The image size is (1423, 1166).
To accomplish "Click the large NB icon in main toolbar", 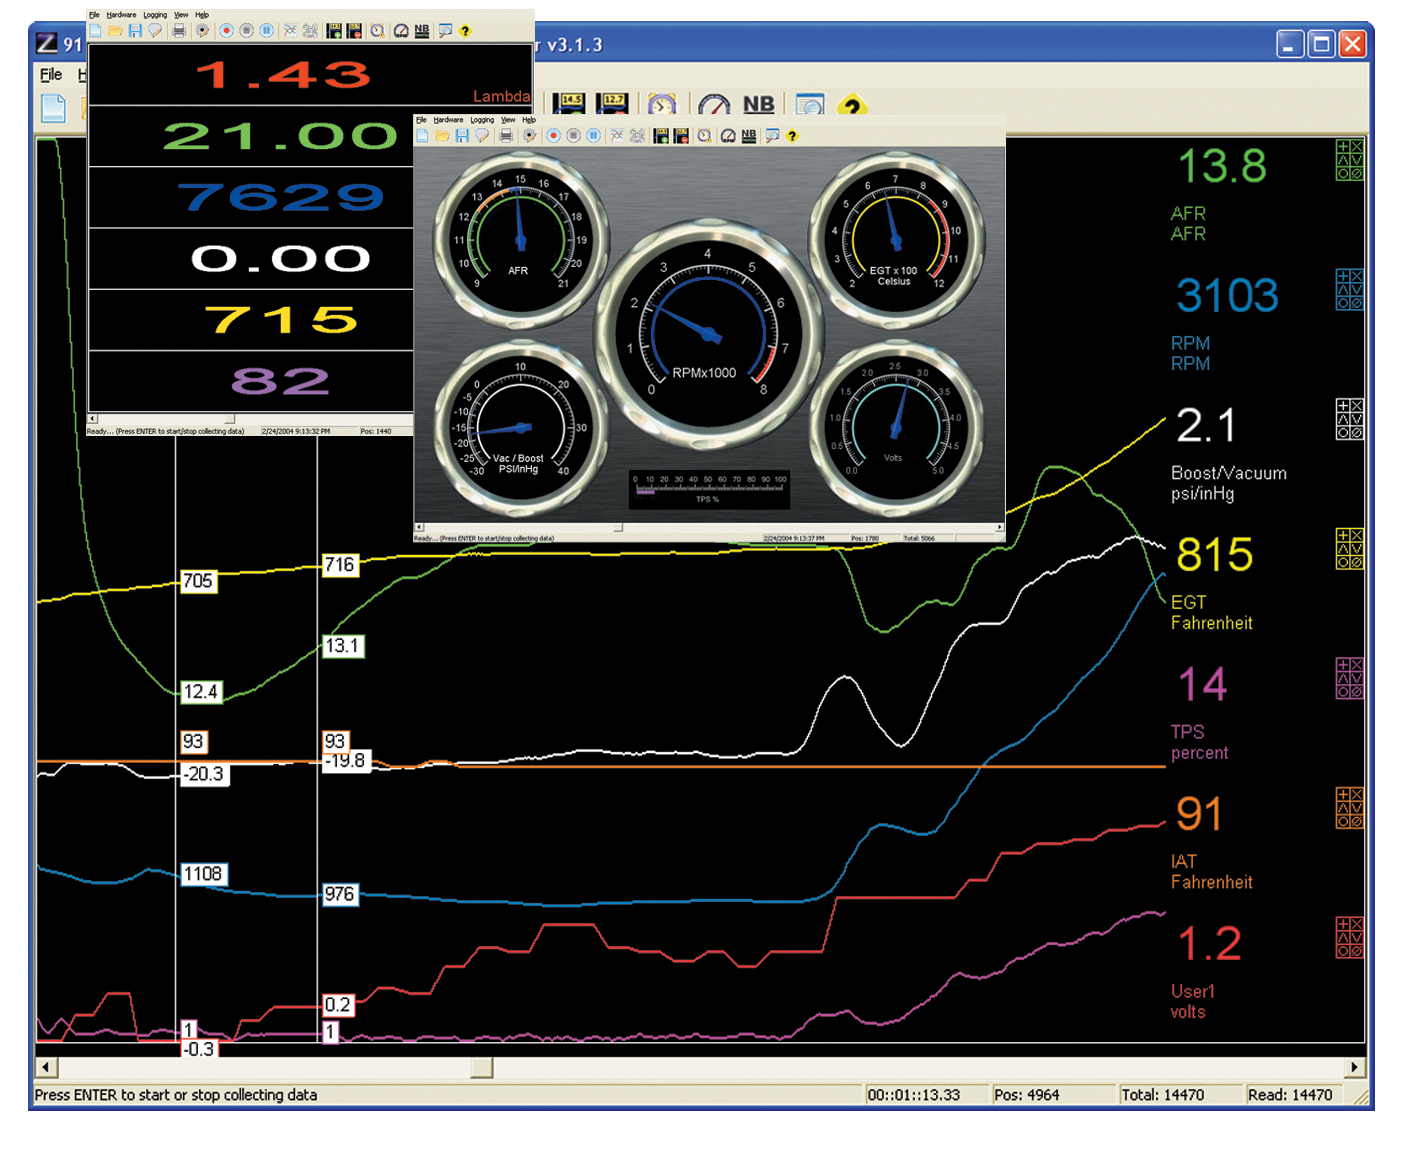I will click(758, 105).
